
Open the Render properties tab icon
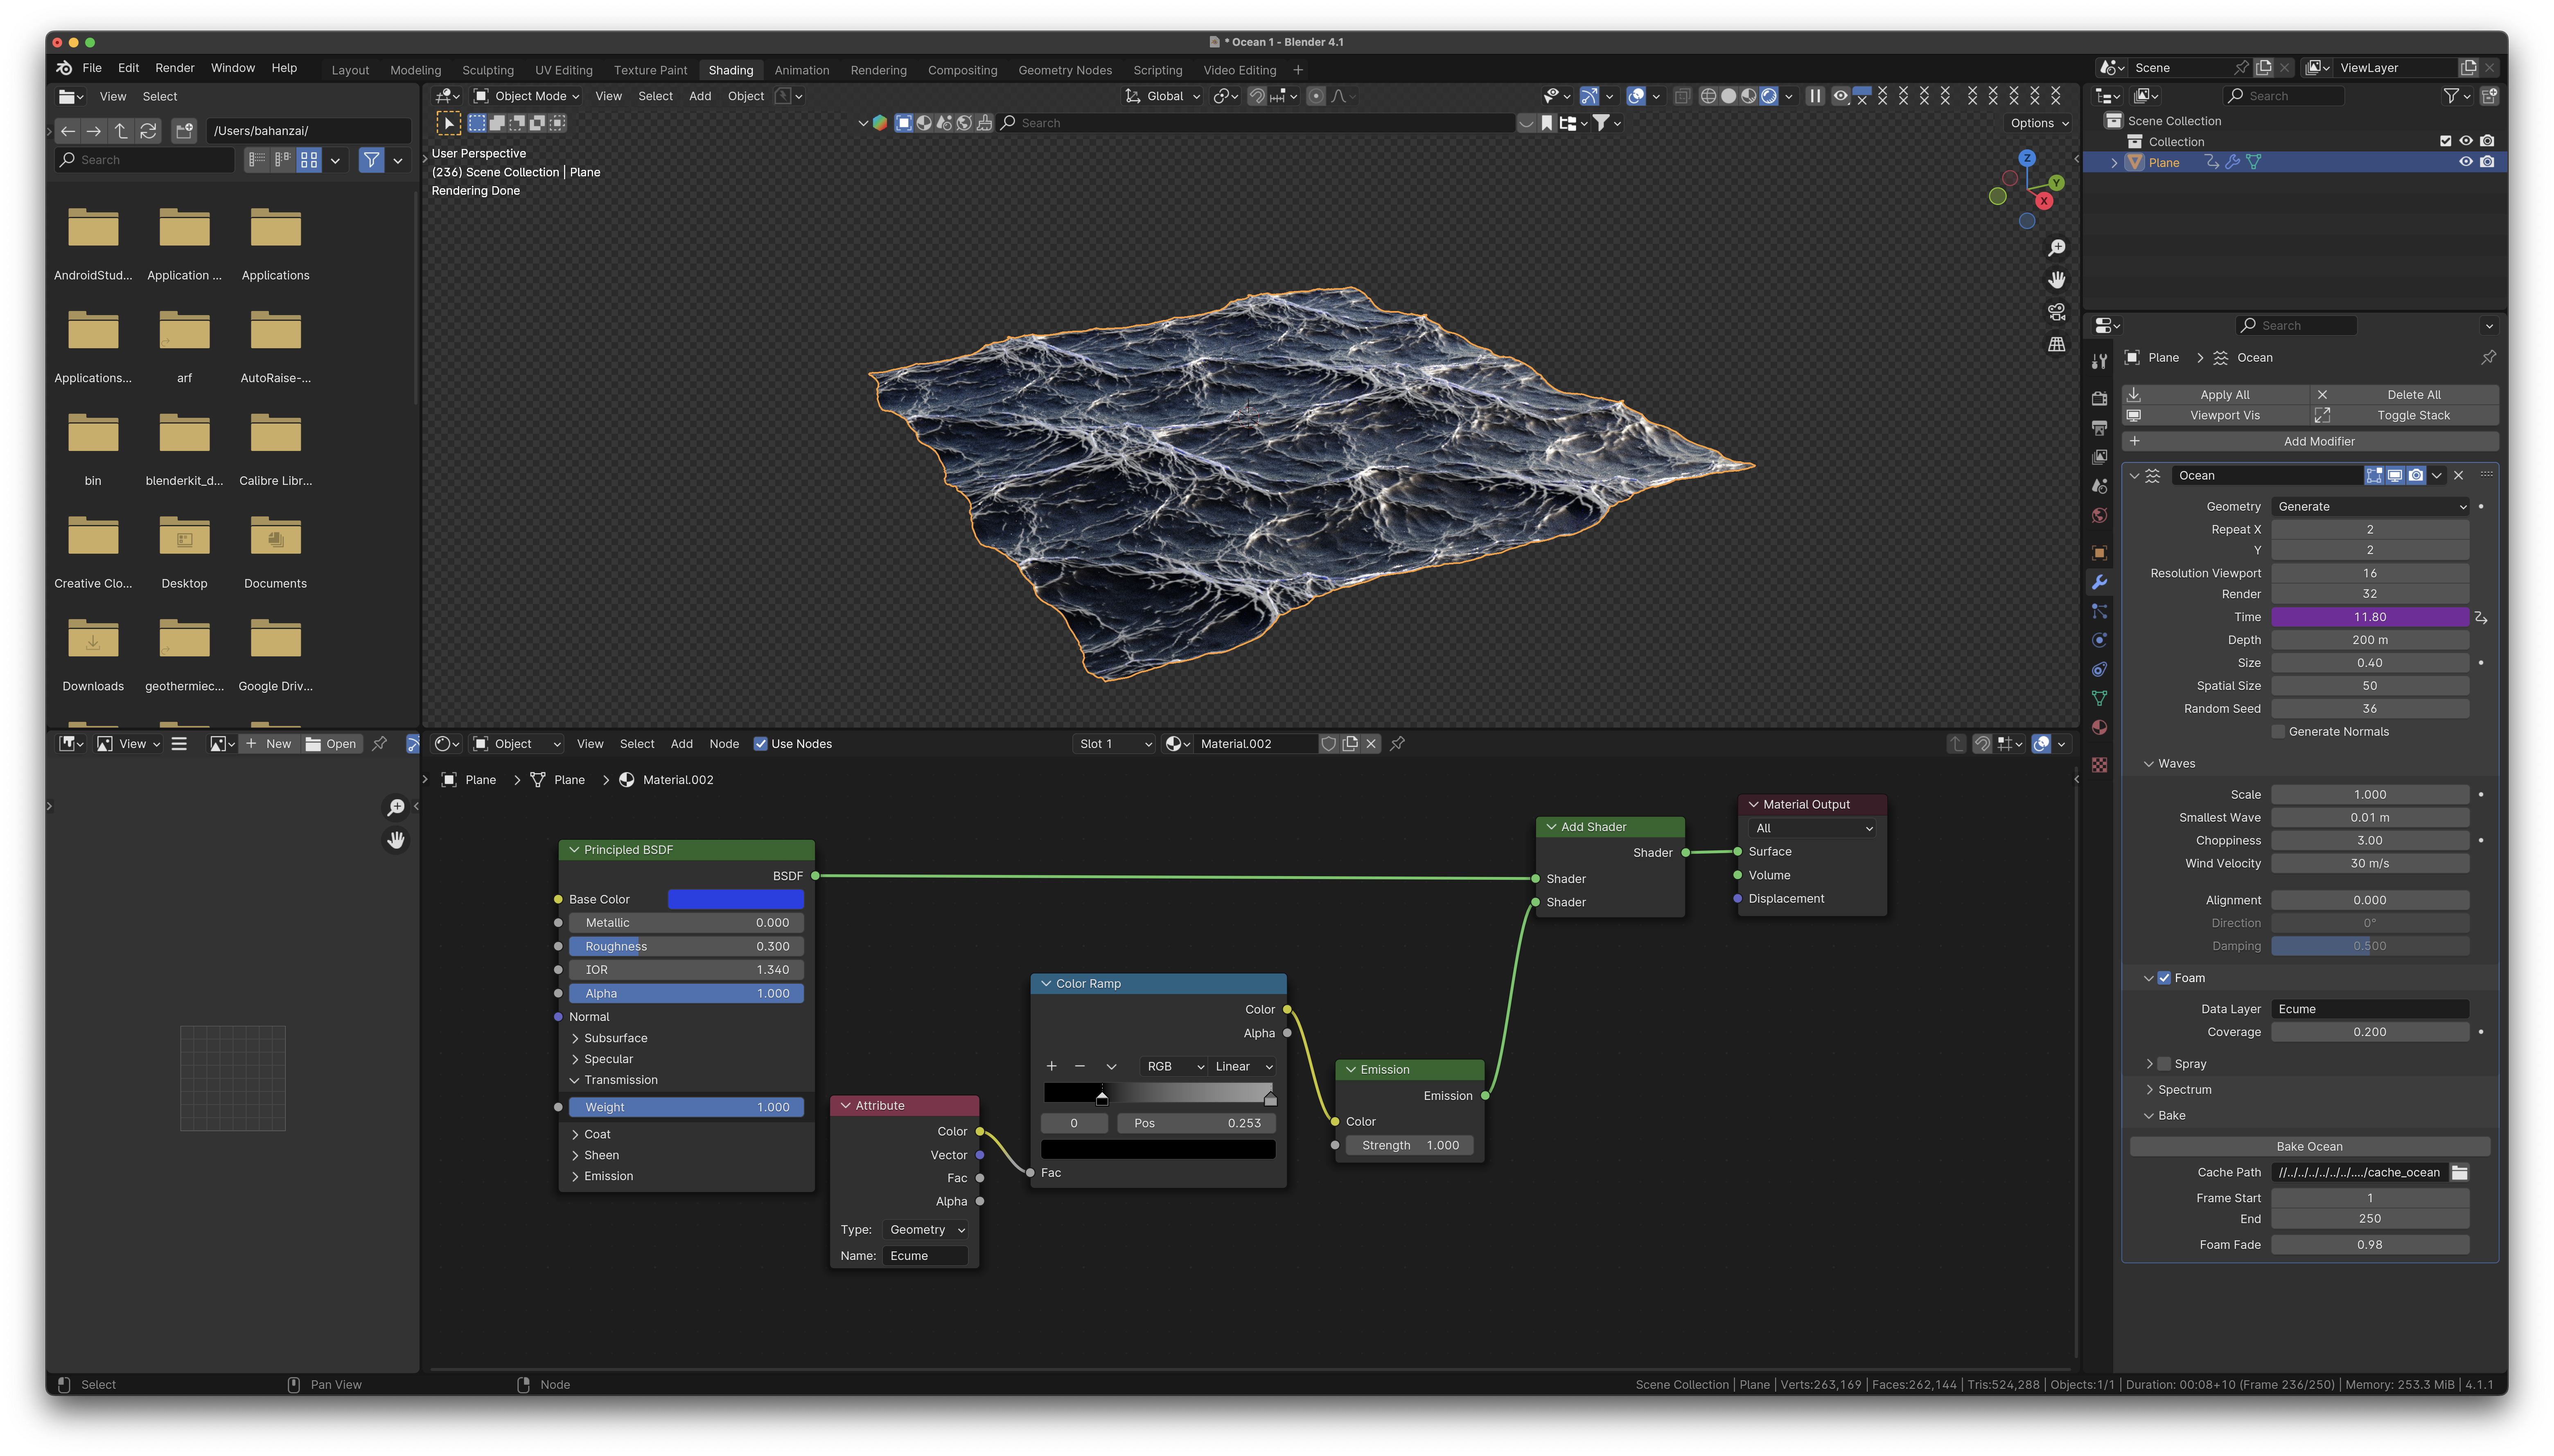coord(2099,398)
